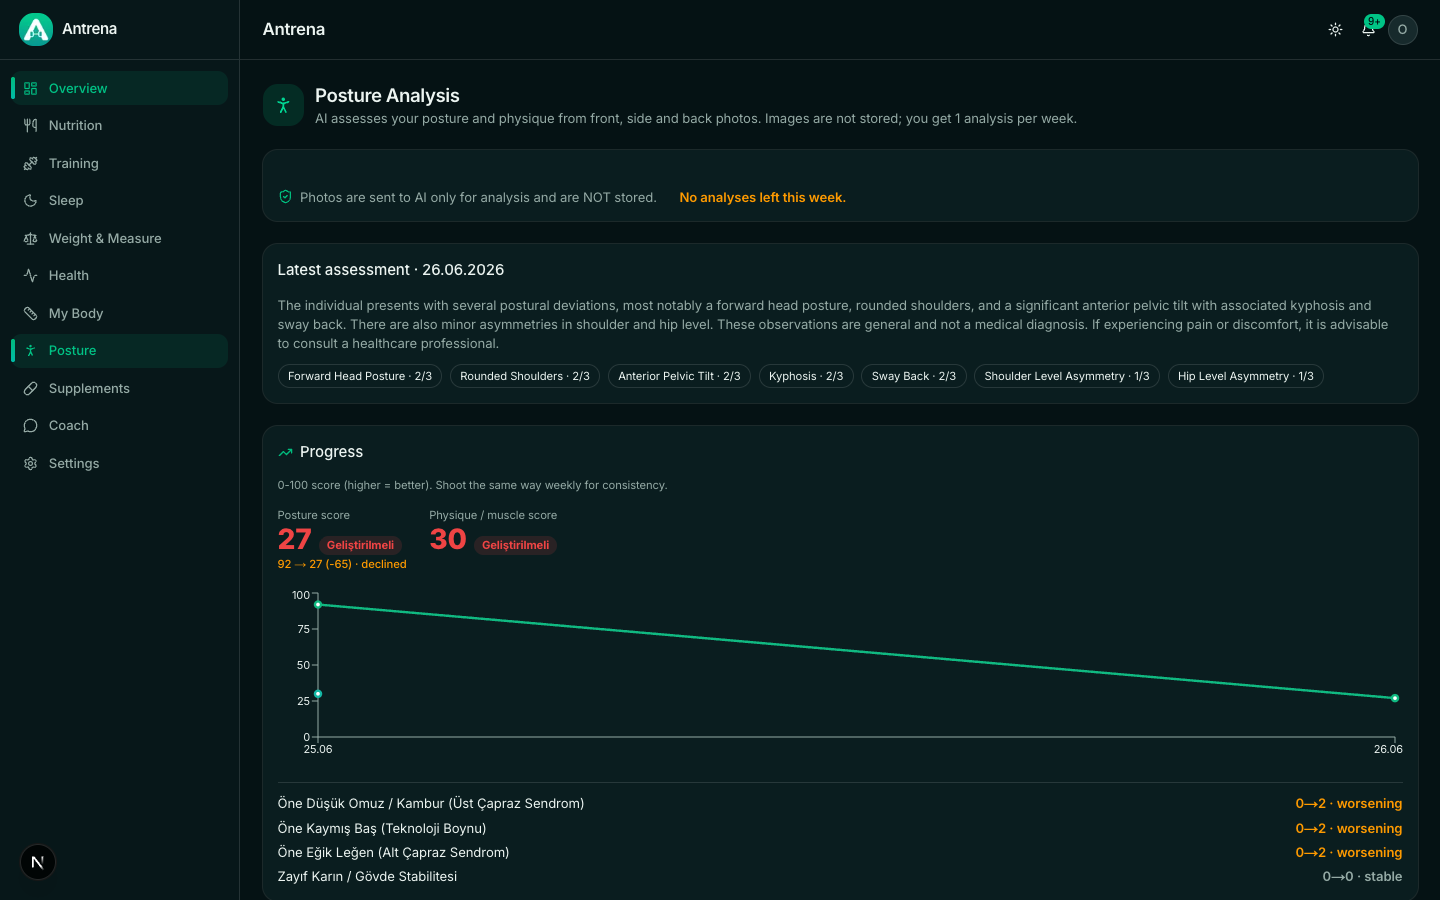Open the user avatar menu

point(1403,30)
